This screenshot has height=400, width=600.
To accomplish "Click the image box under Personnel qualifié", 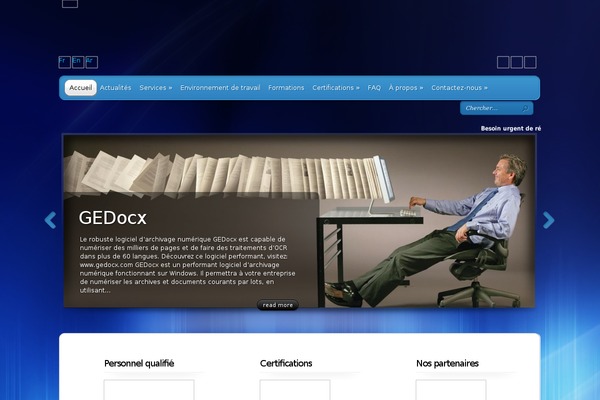I will coord(149,390).
